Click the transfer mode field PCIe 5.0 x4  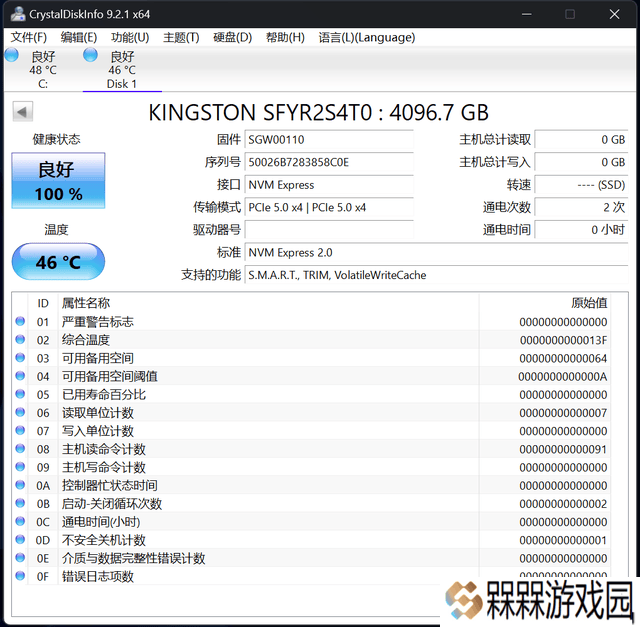329,207
